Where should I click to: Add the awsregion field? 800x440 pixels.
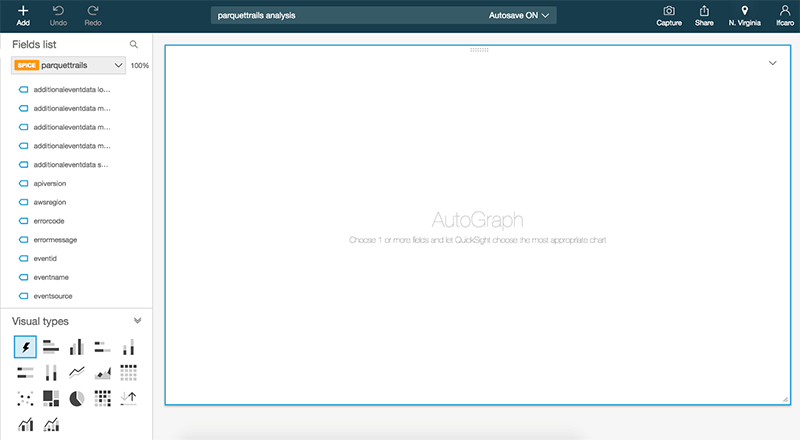click(x=49, y=202)
